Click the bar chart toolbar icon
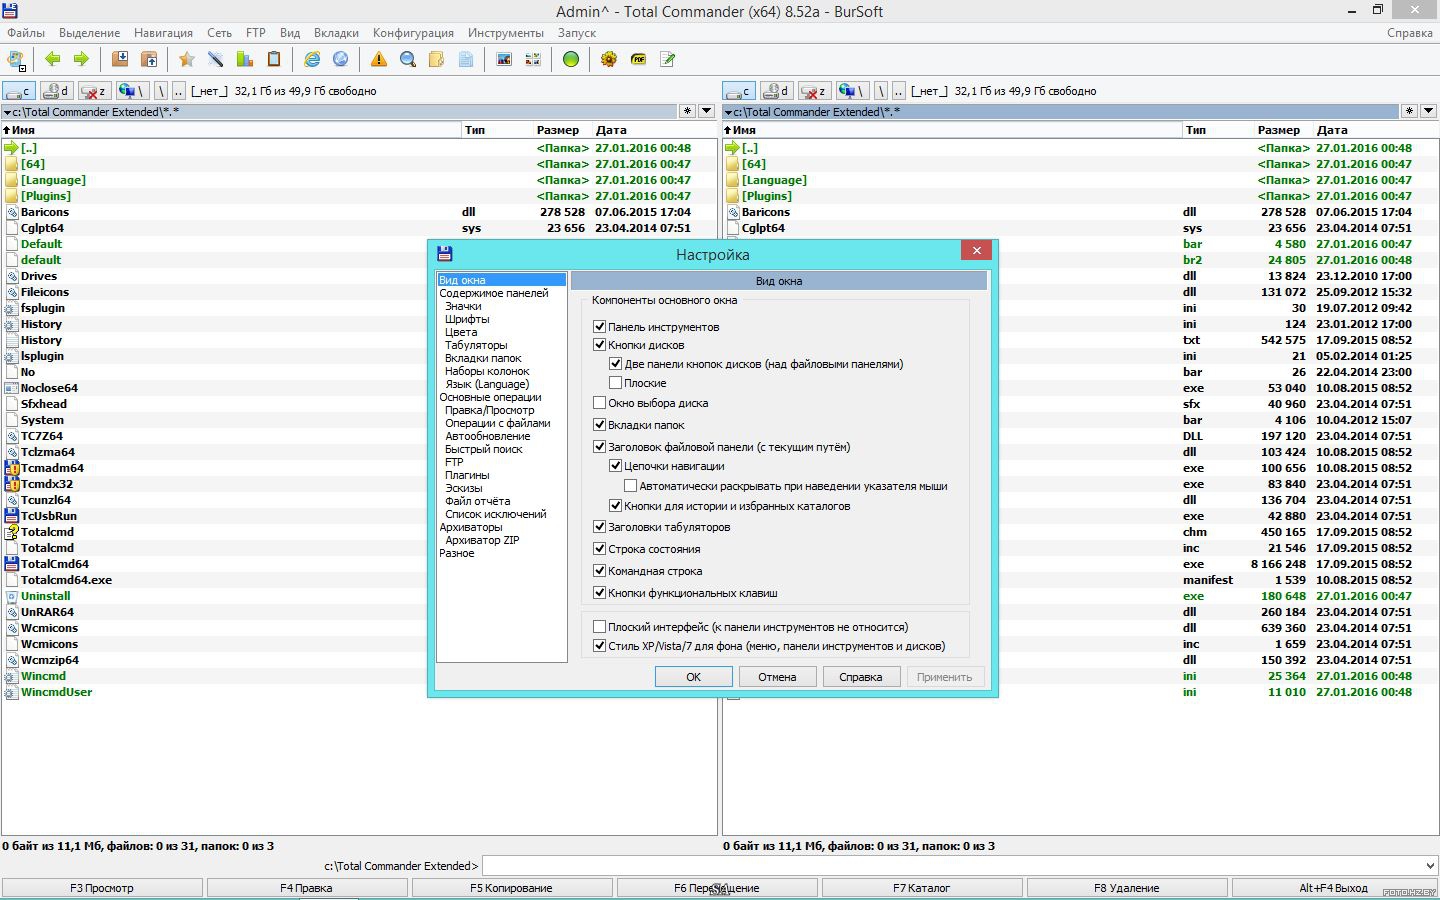 click(244, 59)
